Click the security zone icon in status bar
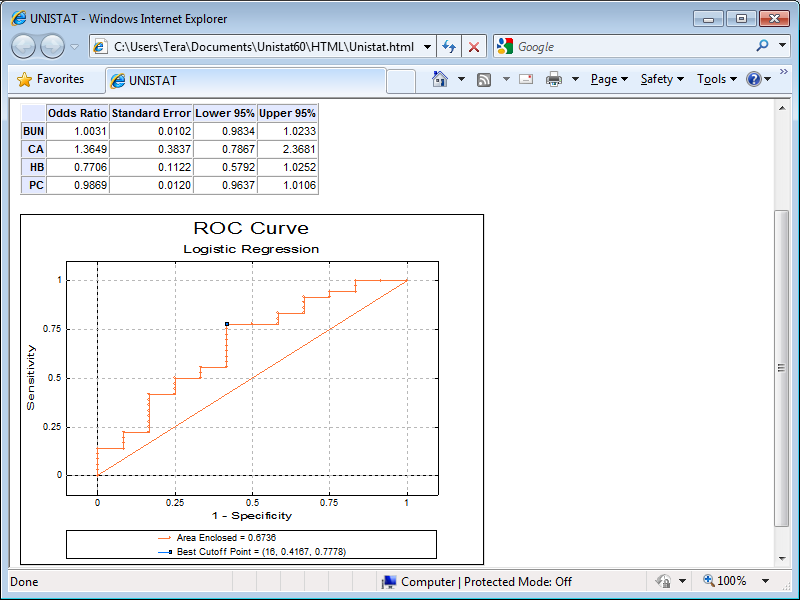The height and width of the screenshot is (600, 800). pyautogui.click(x=664, y=581)
